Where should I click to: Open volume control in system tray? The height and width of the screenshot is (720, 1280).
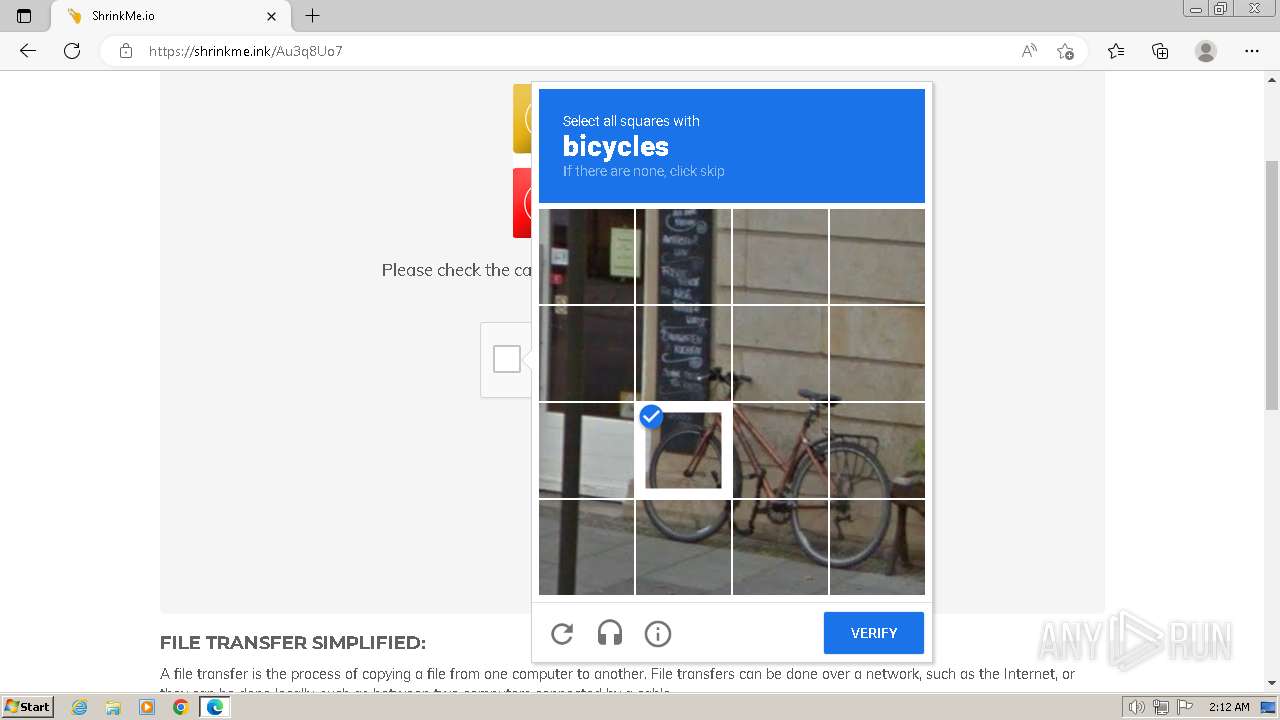coord(1137,707)
